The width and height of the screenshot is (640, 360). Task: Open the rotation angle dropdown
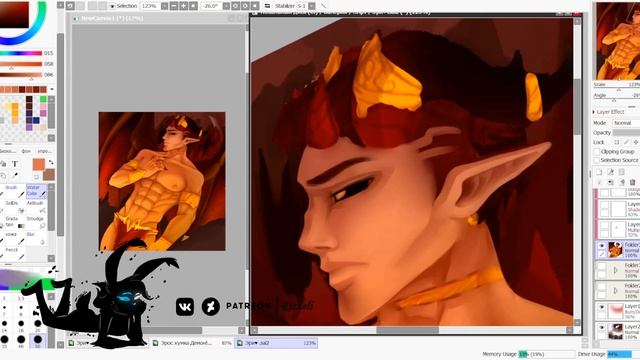(x=226, y=6)
